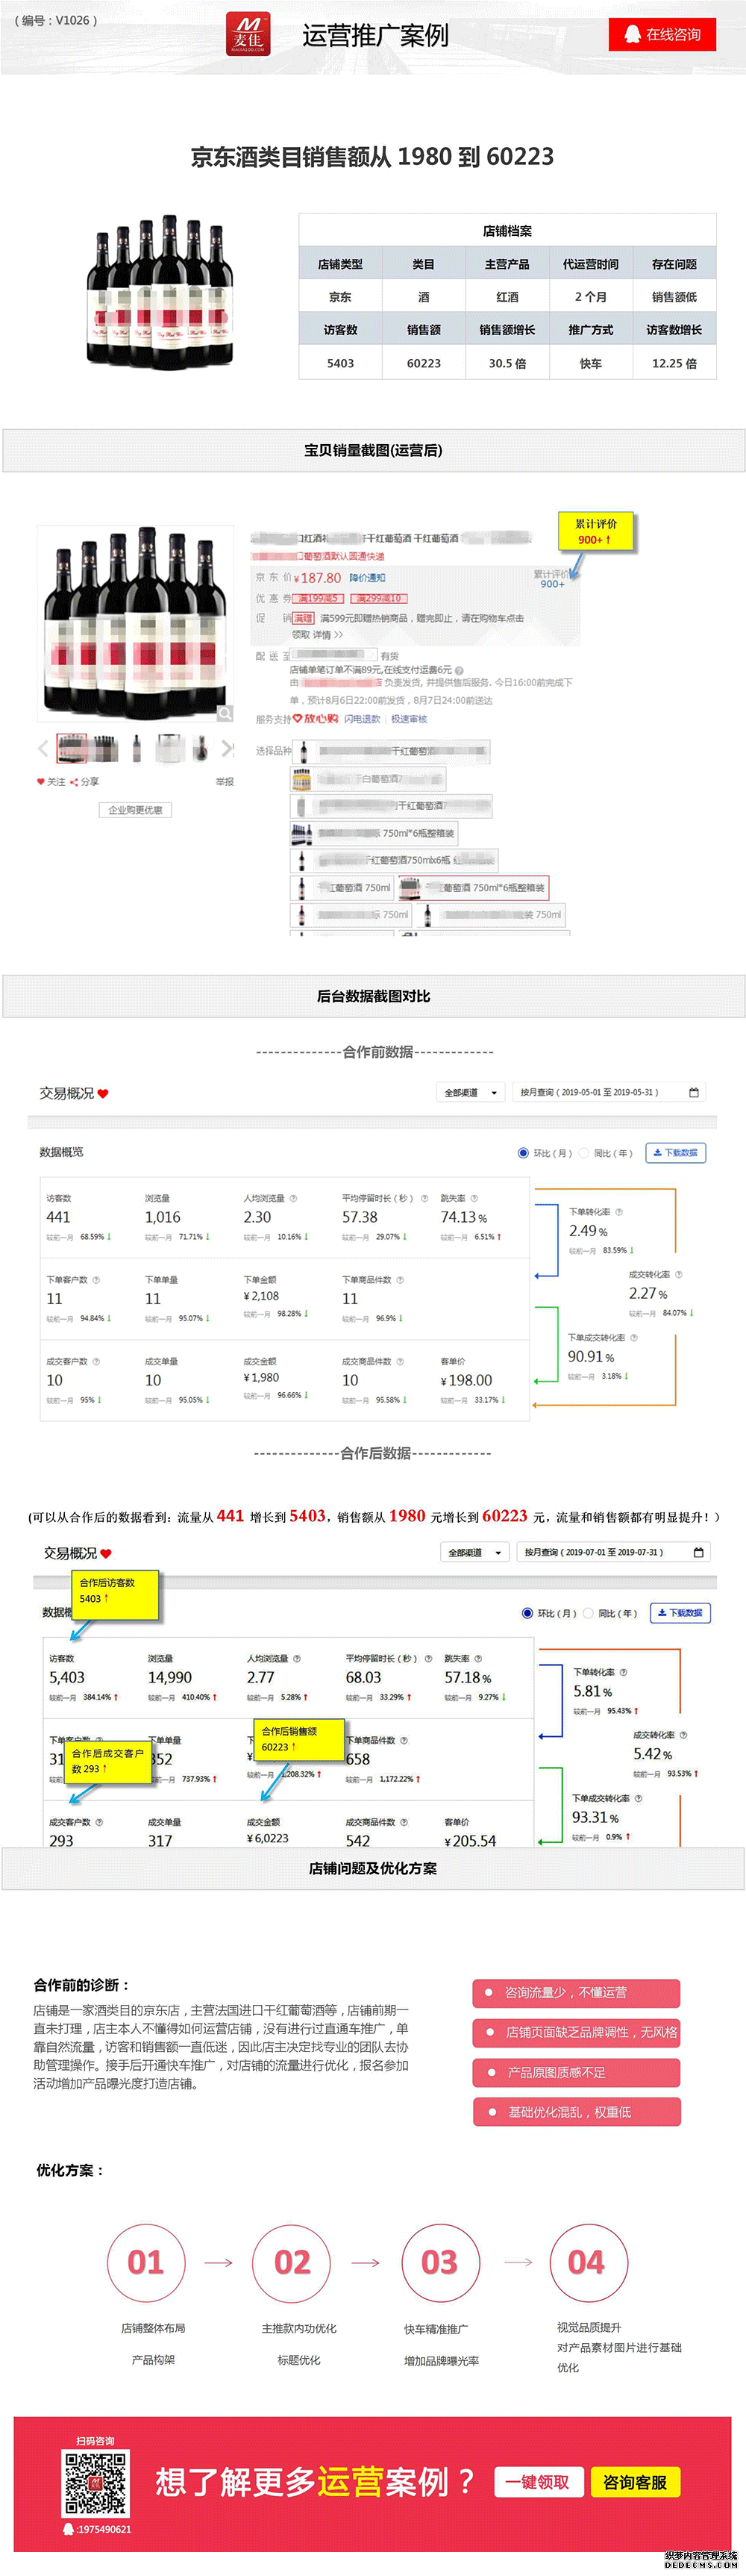This screenshot has width=746, height=2576.
Task: Click the yellow 咨询客服 button
Action: point(635,2482)
